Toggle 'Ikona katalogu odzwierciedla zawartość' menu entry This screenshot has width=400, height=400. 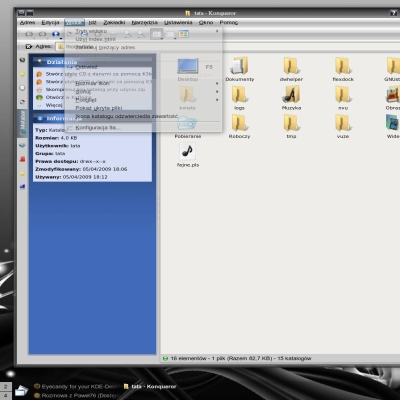click(143, 116)
